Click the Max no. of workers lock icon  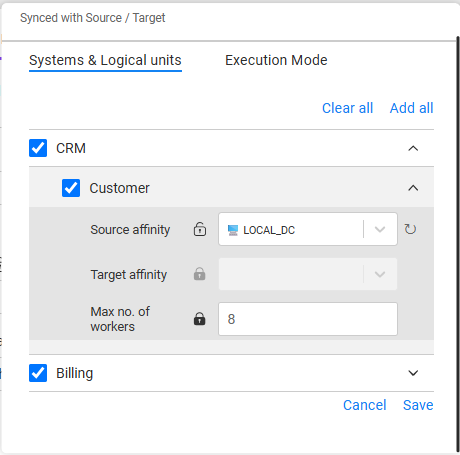coord(200,319)
